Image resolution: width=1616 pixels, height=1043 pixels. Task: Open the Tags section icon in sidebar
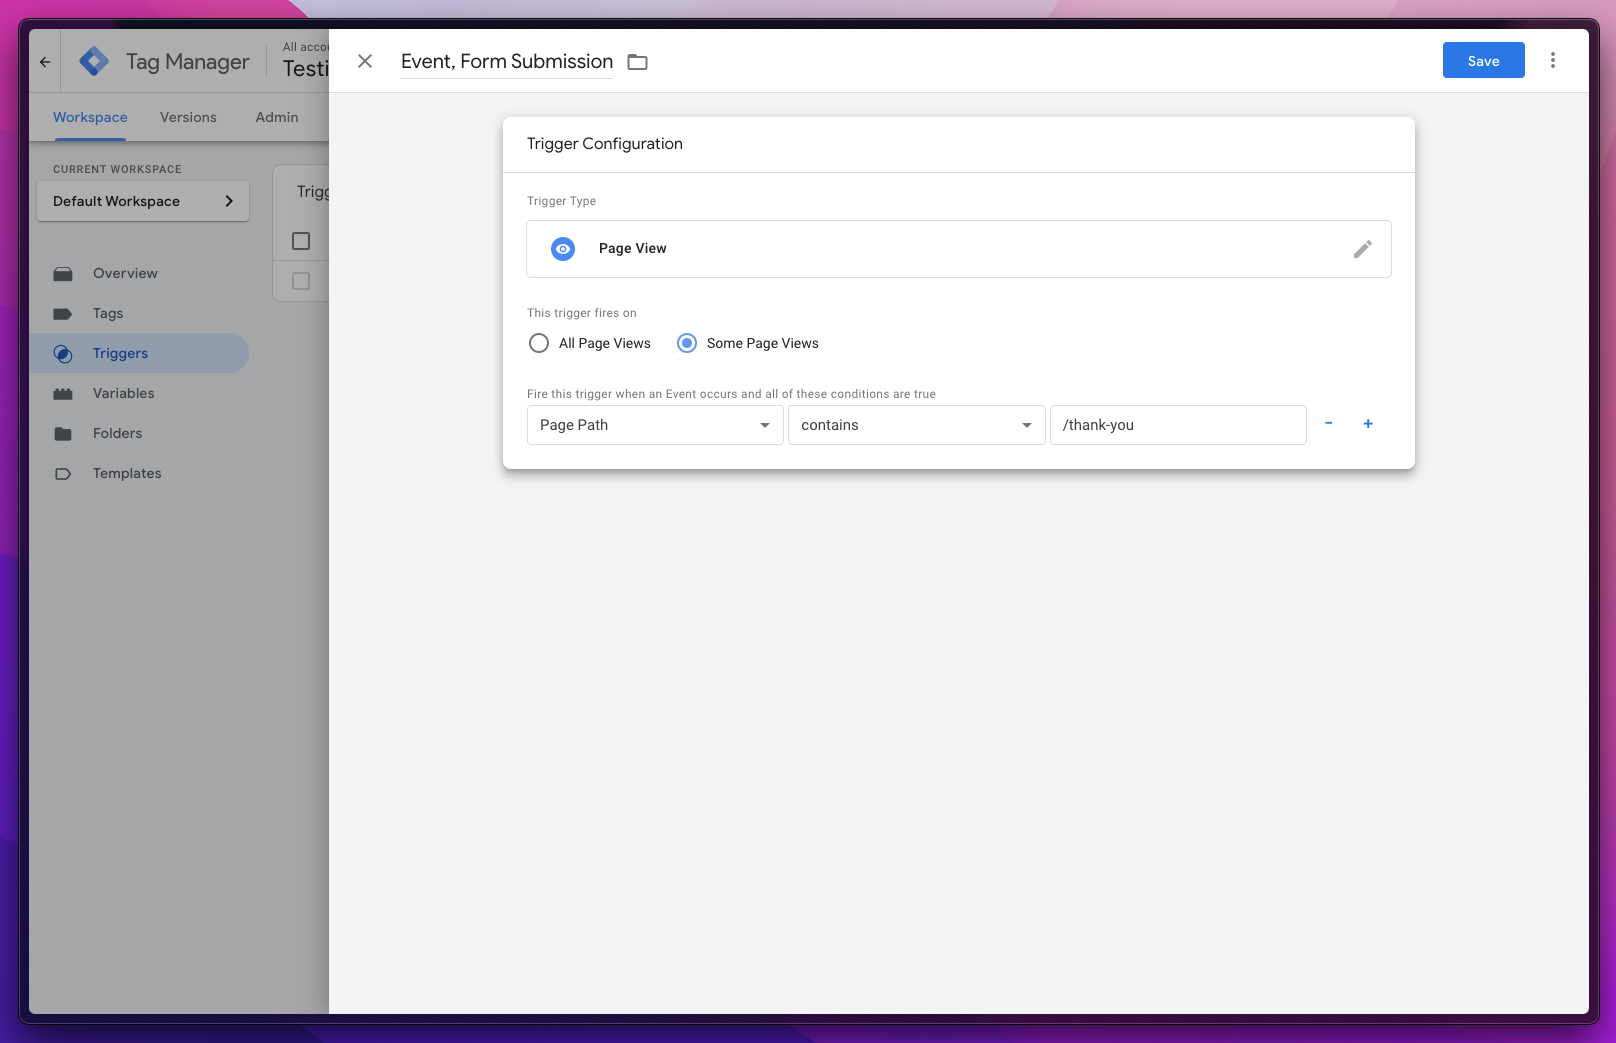pyautogui.click(x=64, y=313)
